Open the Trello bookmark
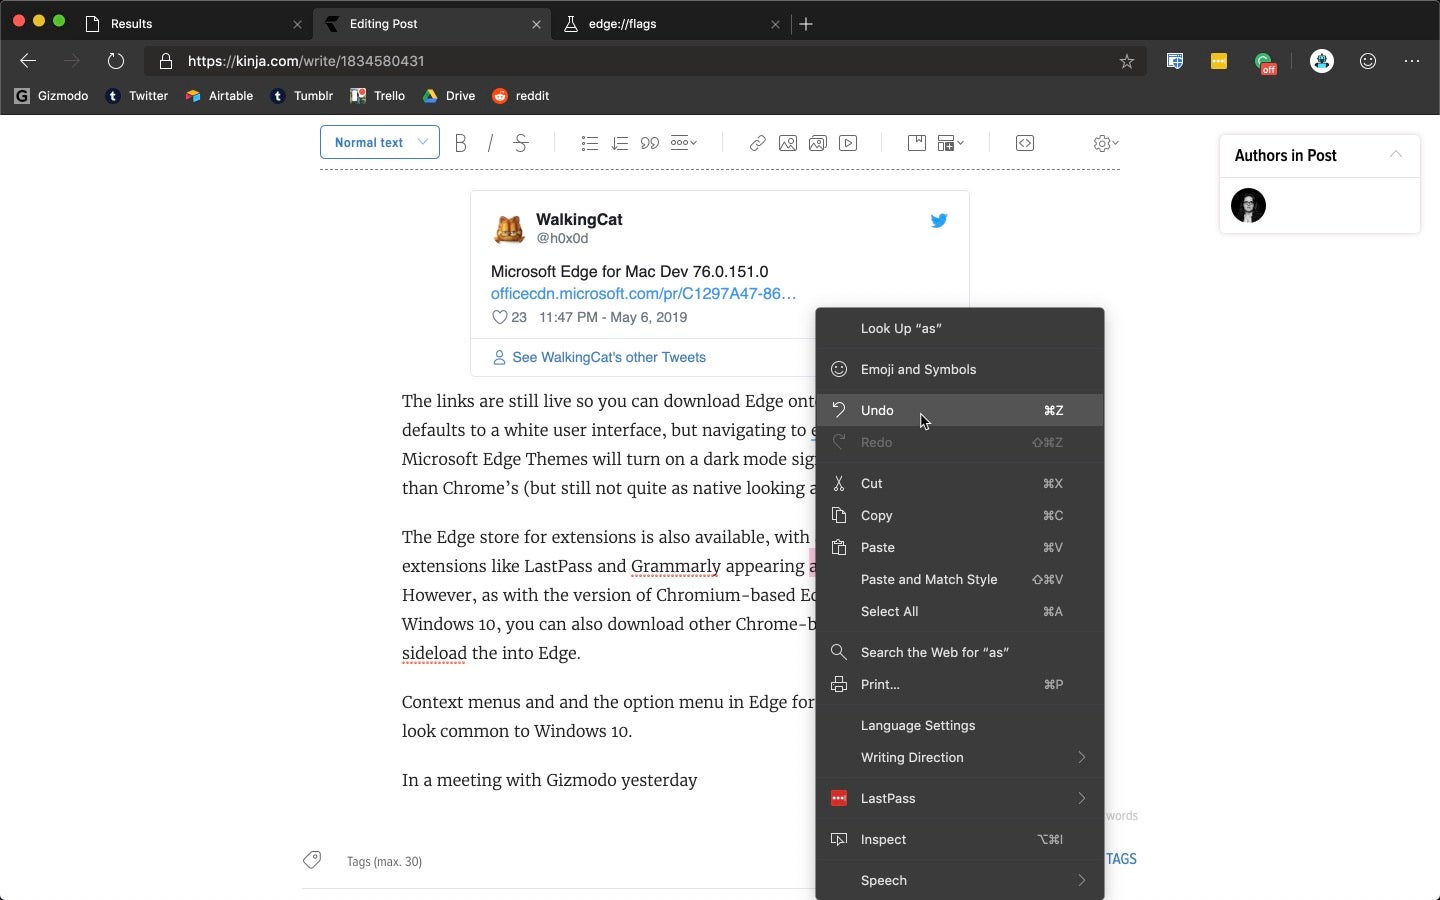 pyautogui.click(x=378, y=96)
